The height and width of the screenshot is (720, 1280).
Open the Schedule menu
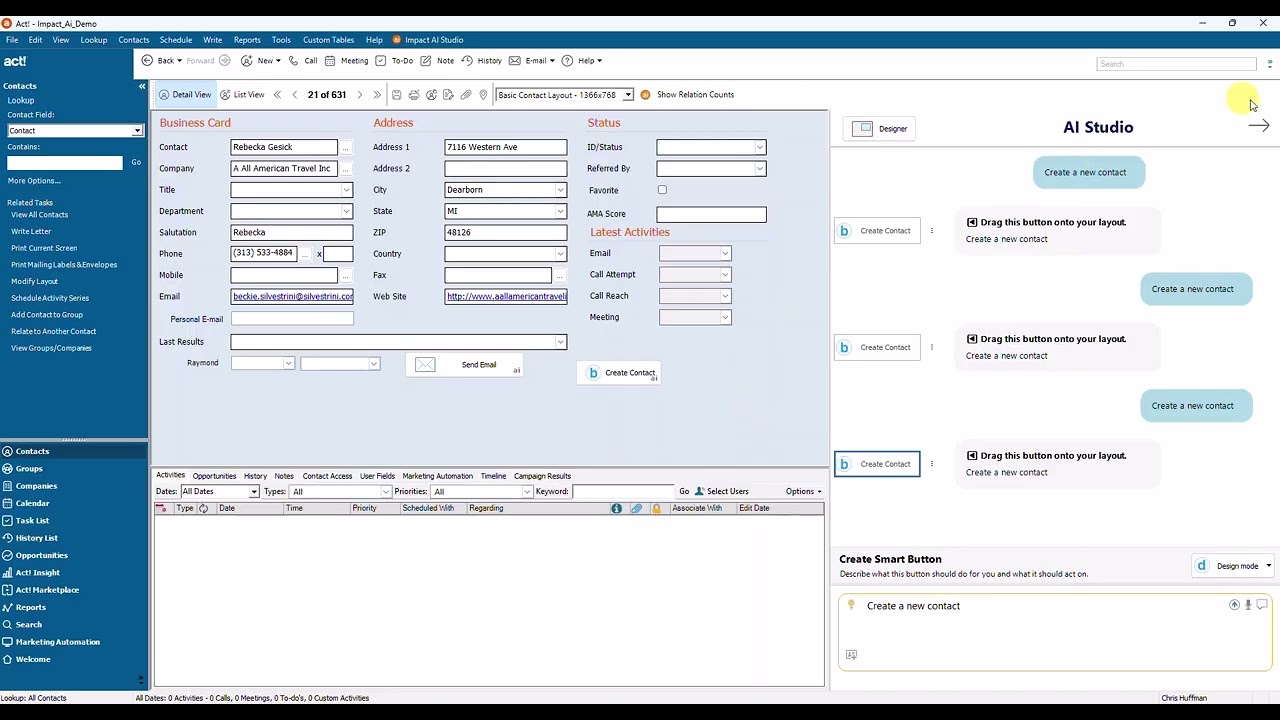pos(176,40)
